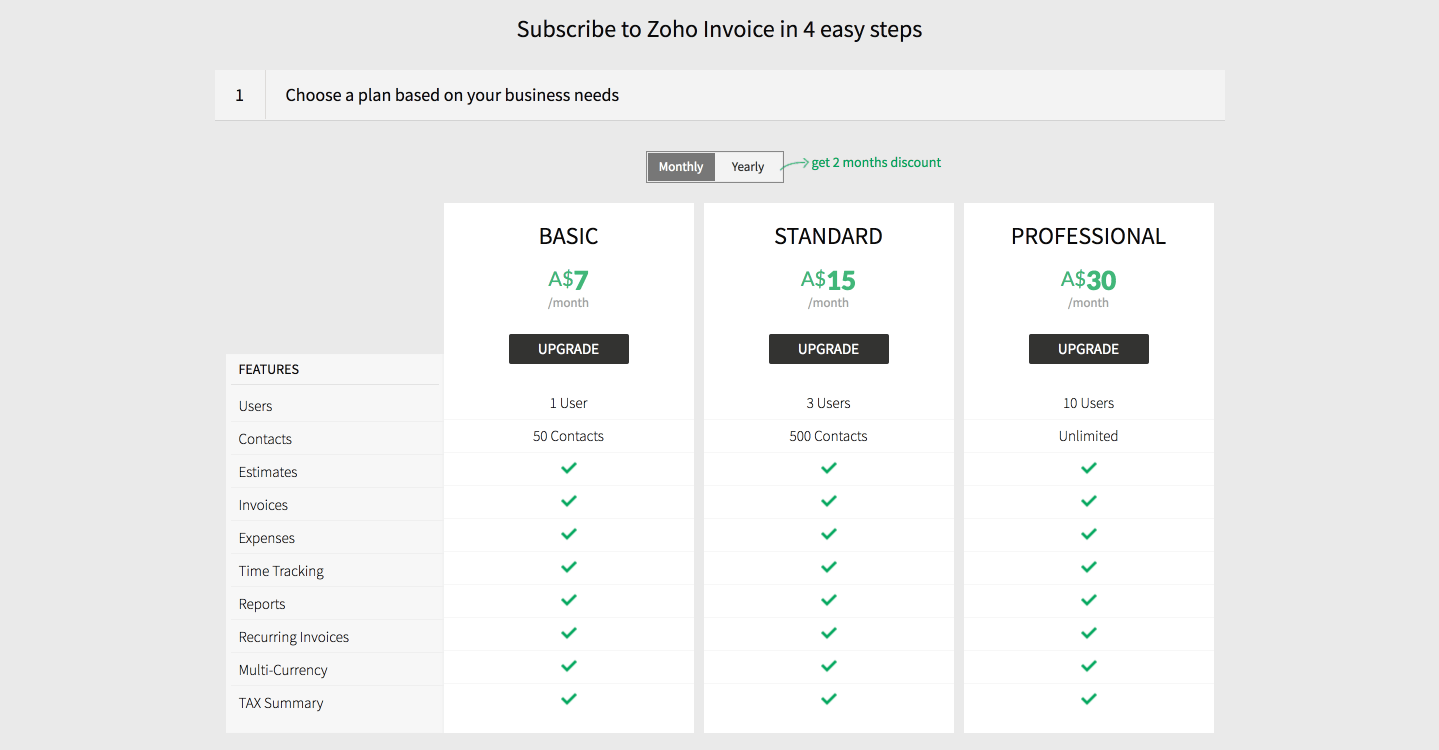Image resolution: width=1439 pixels, height=750 pixels.
Task: Click the Expenses checkmark in STANDARD column
Action: (828, 534)
